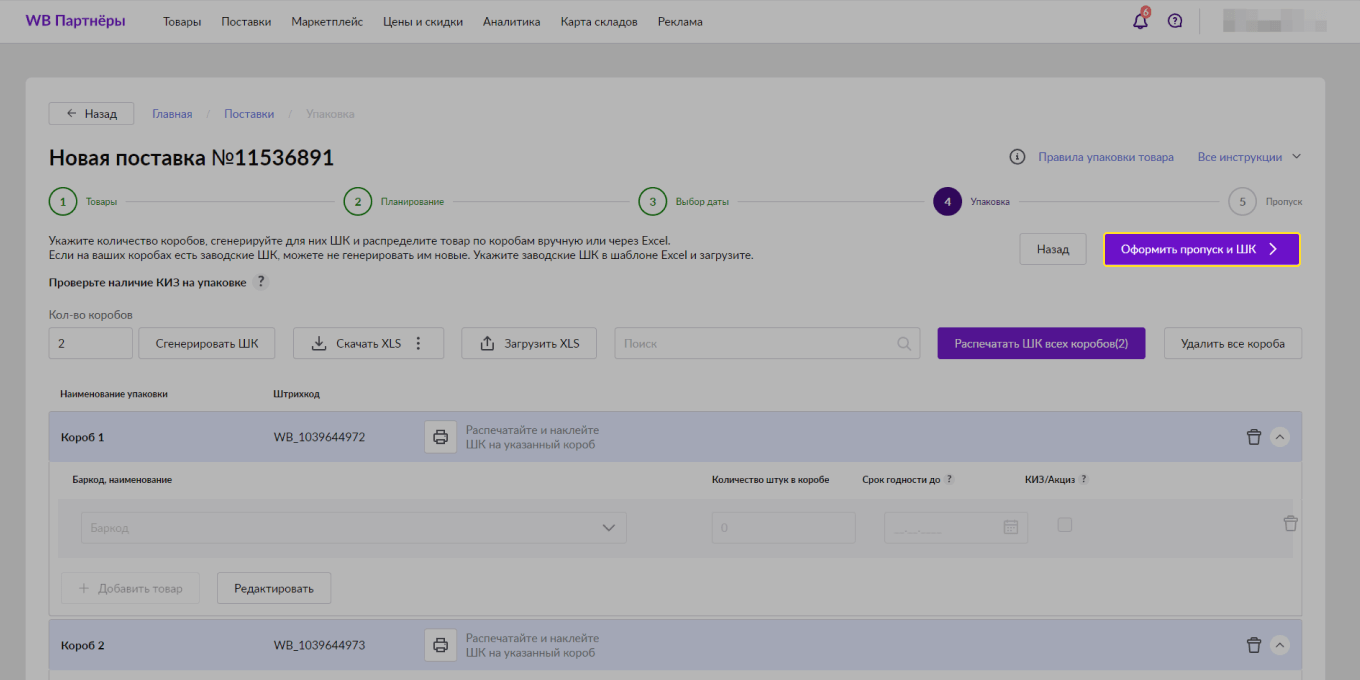
Task: Collapse the Короб 2 section
Action: (1280, 645)
